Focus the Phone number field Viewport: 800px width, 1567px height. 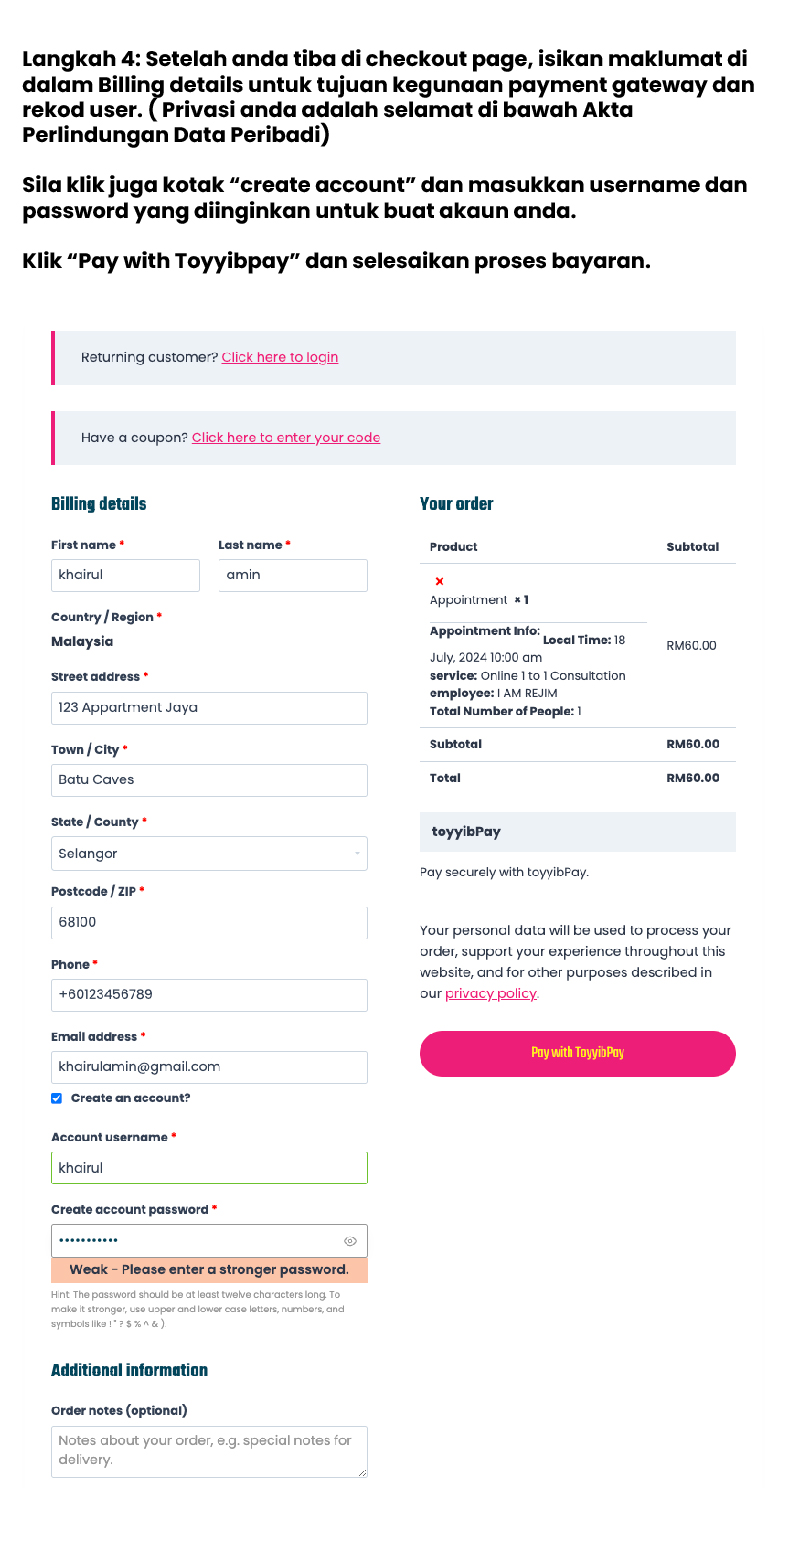coord(209,995)
